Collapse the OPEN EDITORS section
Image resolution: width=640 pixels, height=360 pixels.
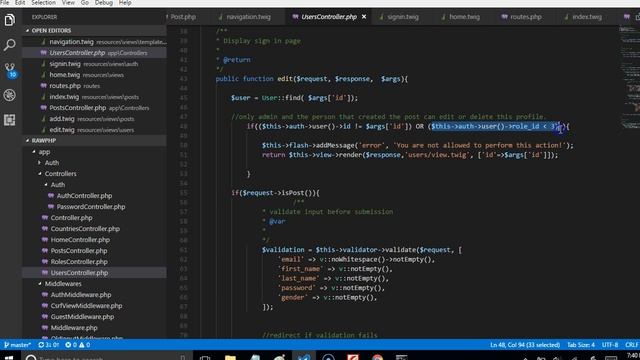point(94,31)
